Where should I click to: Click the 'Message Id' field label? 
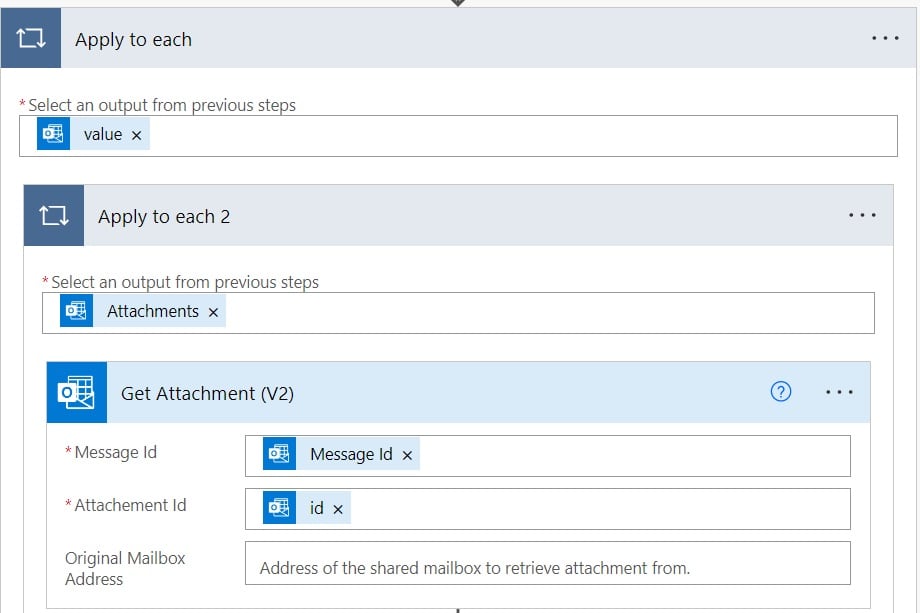116,452
